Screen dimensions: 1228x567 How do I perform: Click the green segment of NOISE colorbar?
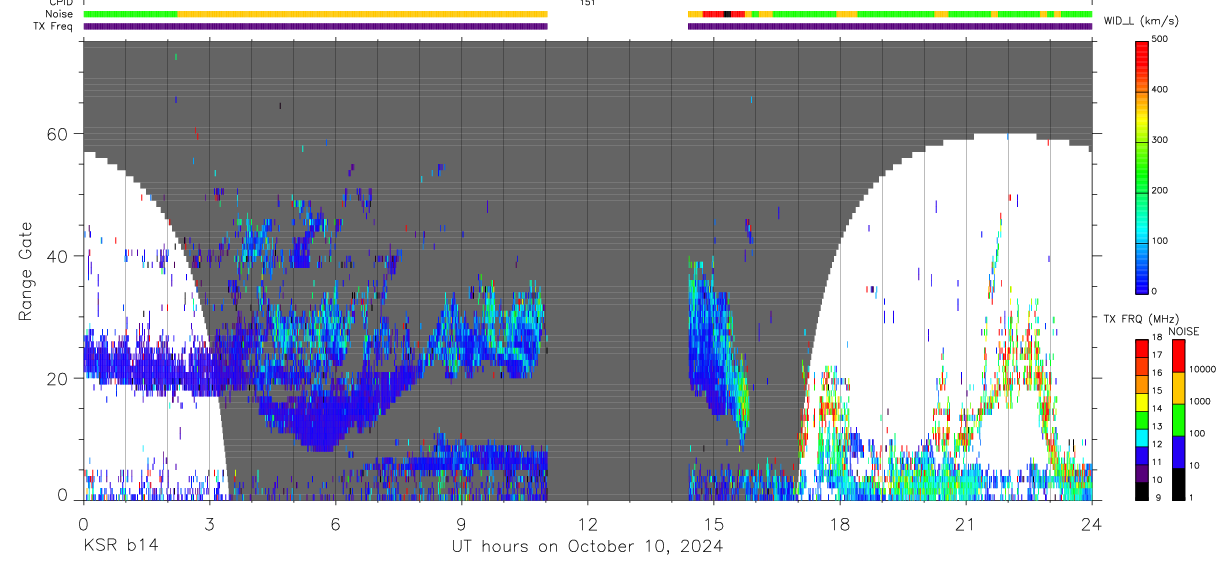[x=1178, y=419]
